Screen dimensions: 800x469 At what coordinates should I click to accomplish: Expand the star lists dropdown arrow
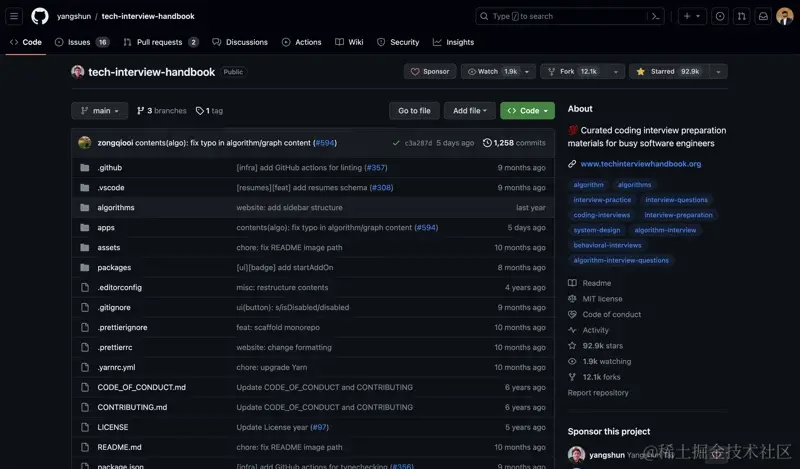(718, 71)
